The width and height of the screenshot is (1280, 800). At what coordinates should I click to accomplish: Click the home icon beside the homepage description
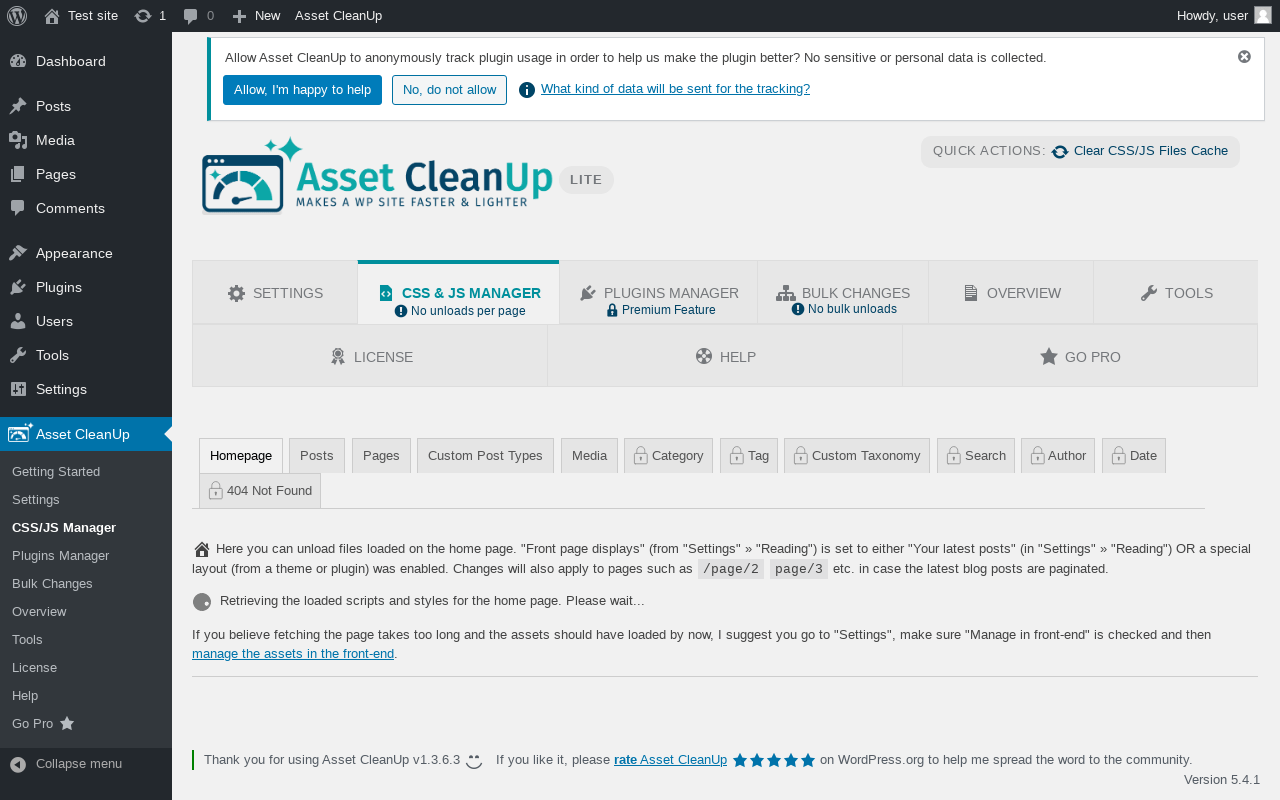[202, 549]
